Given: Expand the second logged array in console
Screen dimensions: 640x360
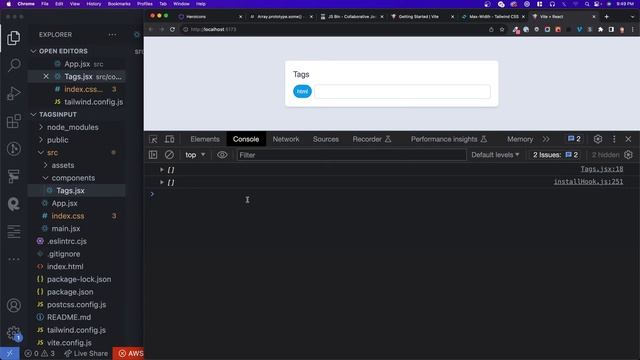Looking at the screenshot, I should pyautogui.click(x=162, y=182).
